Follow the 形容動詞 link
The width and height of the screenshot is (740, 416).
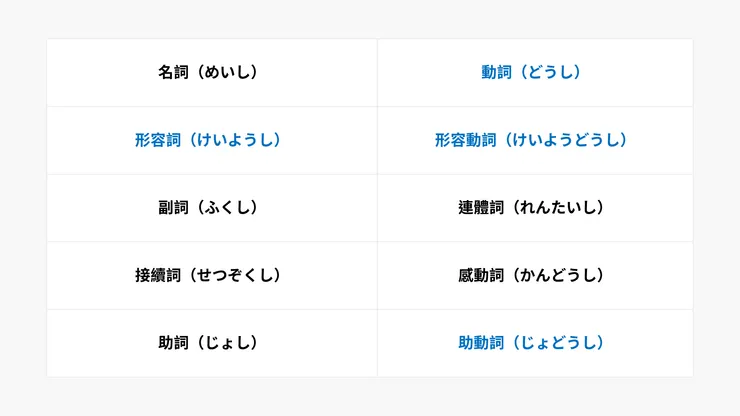pyautogui.click(x=466, y=140)
